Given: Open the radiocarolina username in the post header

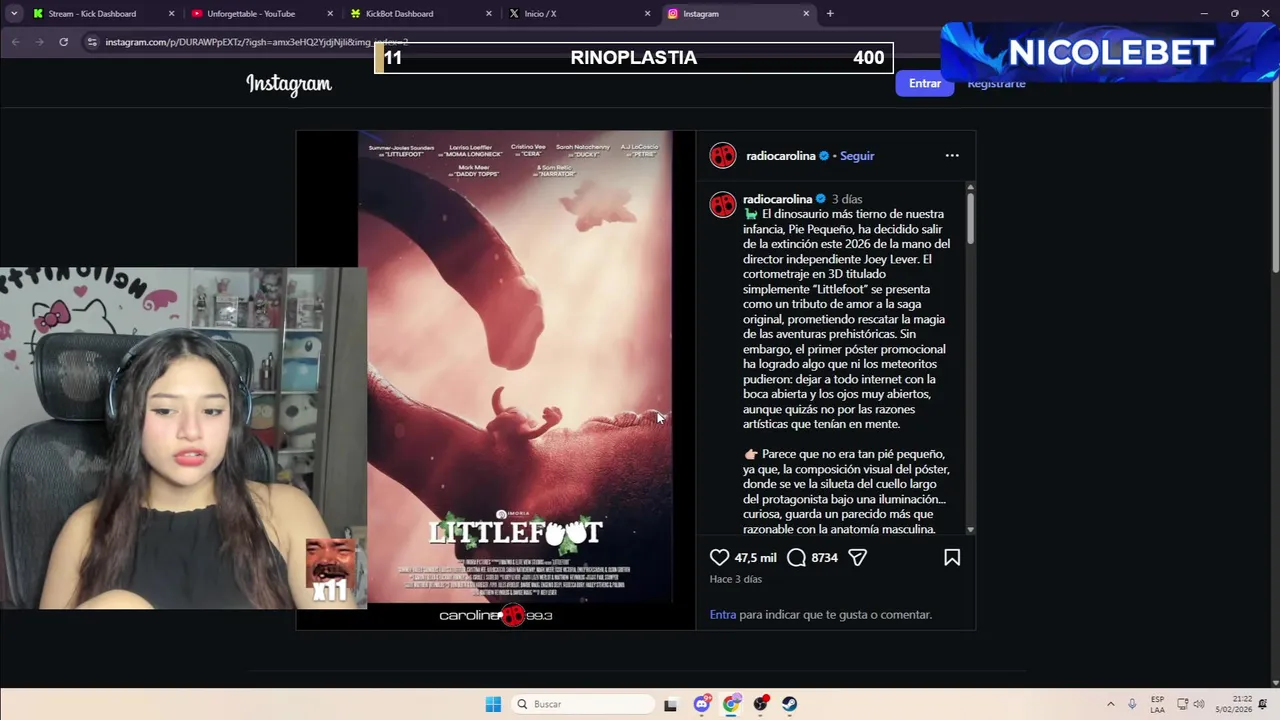Looking at the screenshot, I should [x=781, y=156].
